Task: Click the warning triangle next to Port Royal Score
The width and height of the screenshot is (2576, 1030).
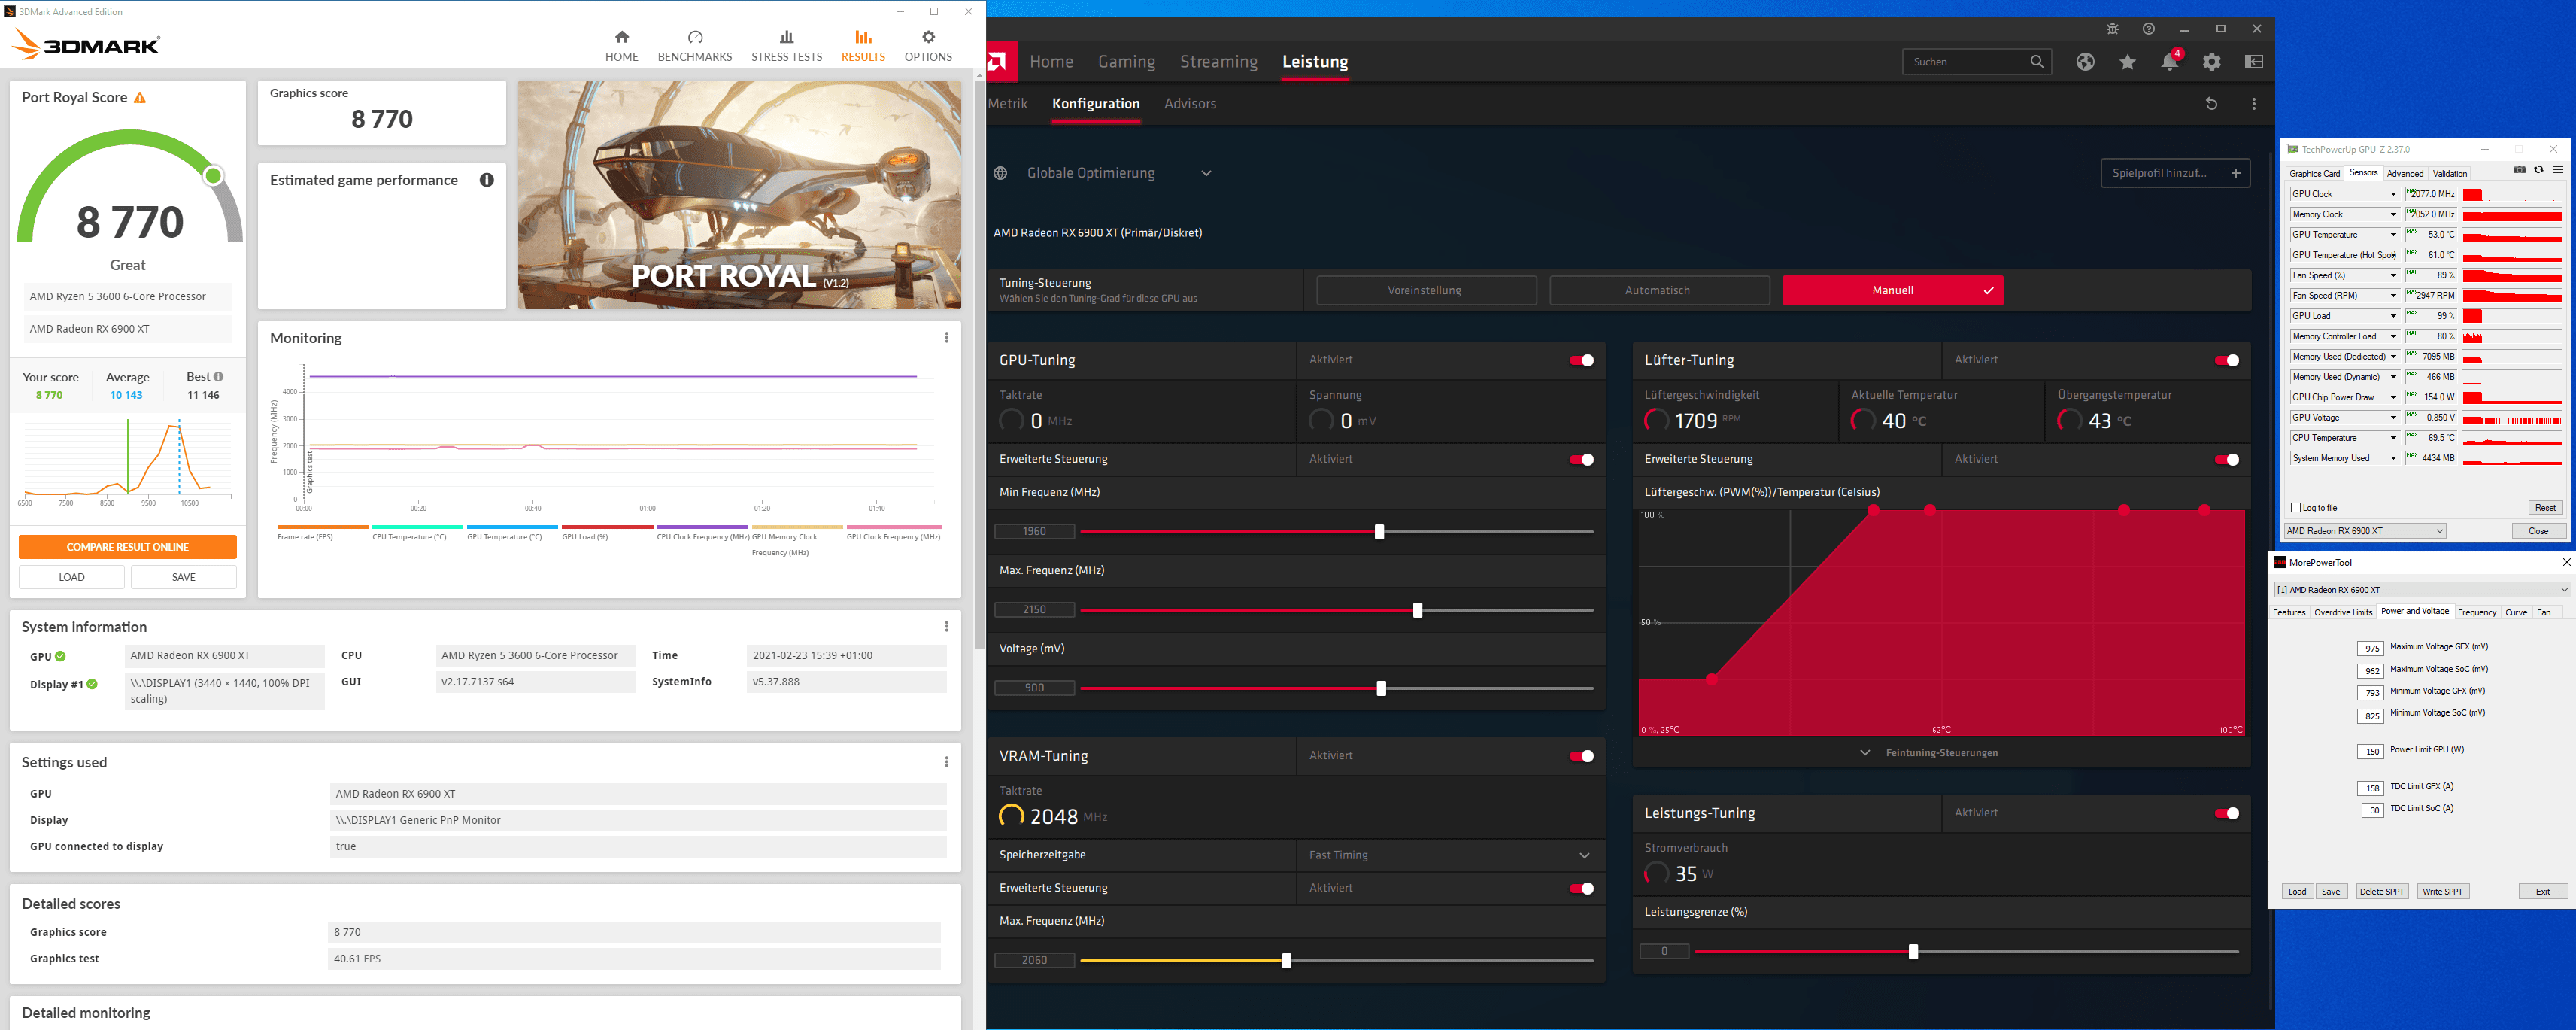Action: tap(140, 98)
